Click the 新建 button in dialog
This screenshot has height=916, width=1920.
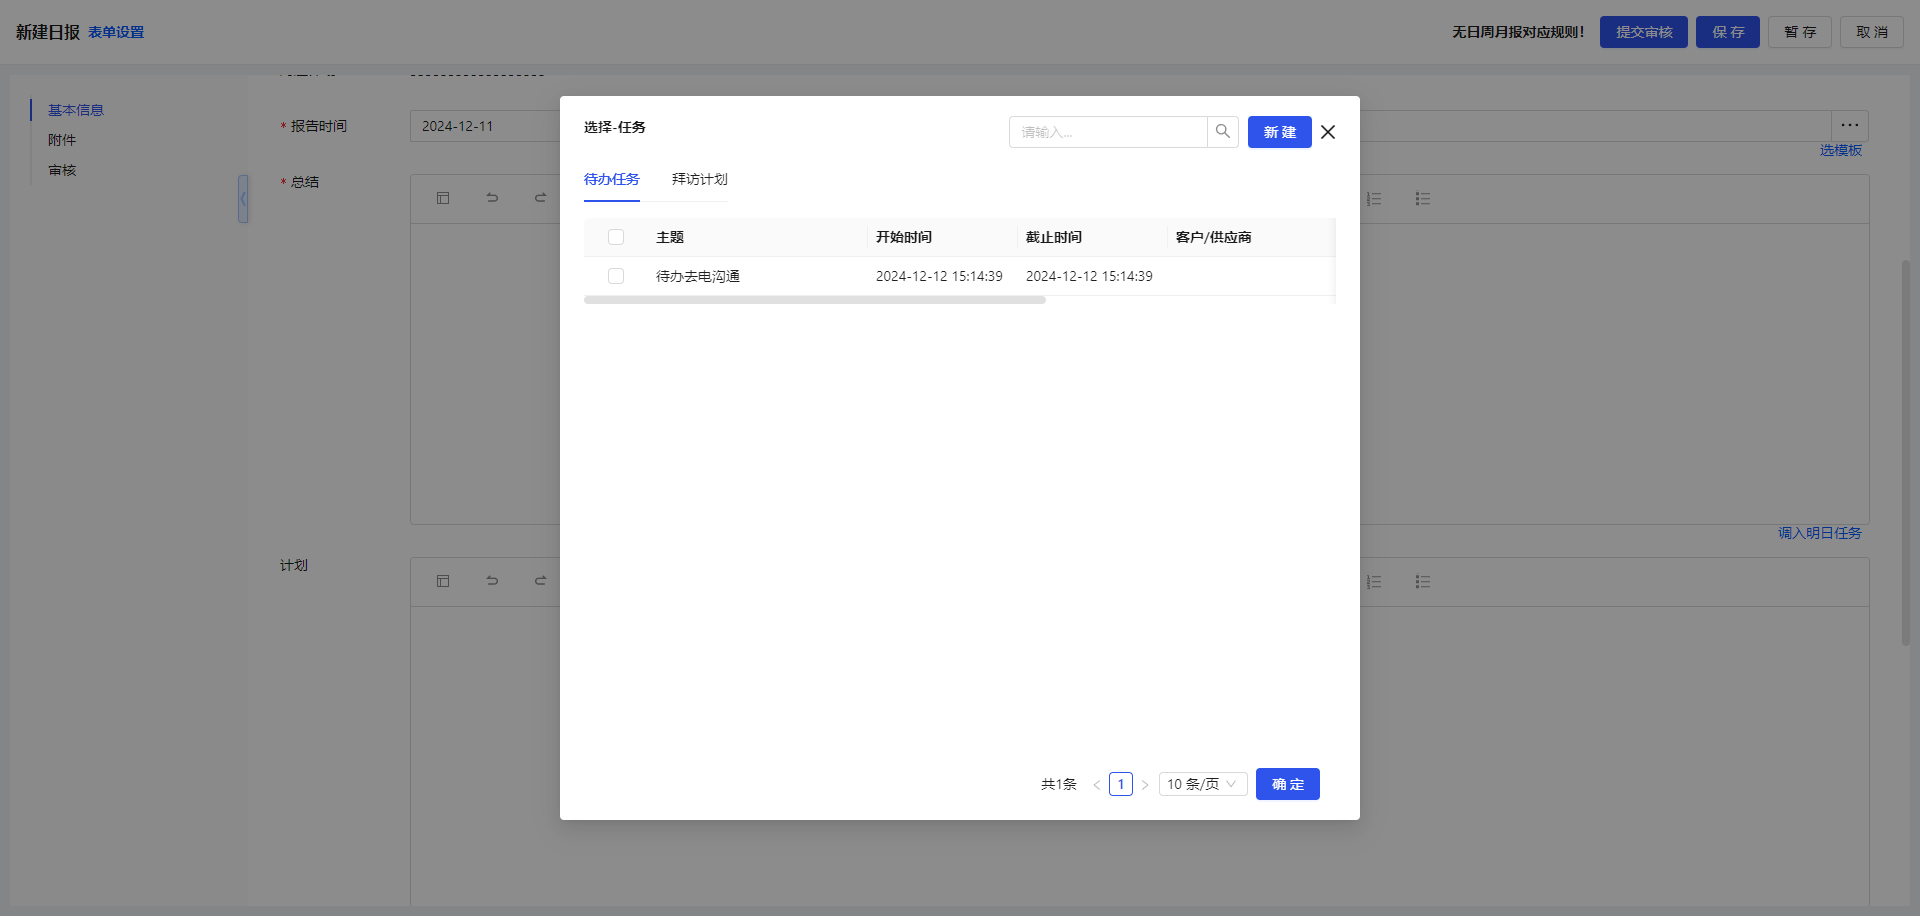1279,132
